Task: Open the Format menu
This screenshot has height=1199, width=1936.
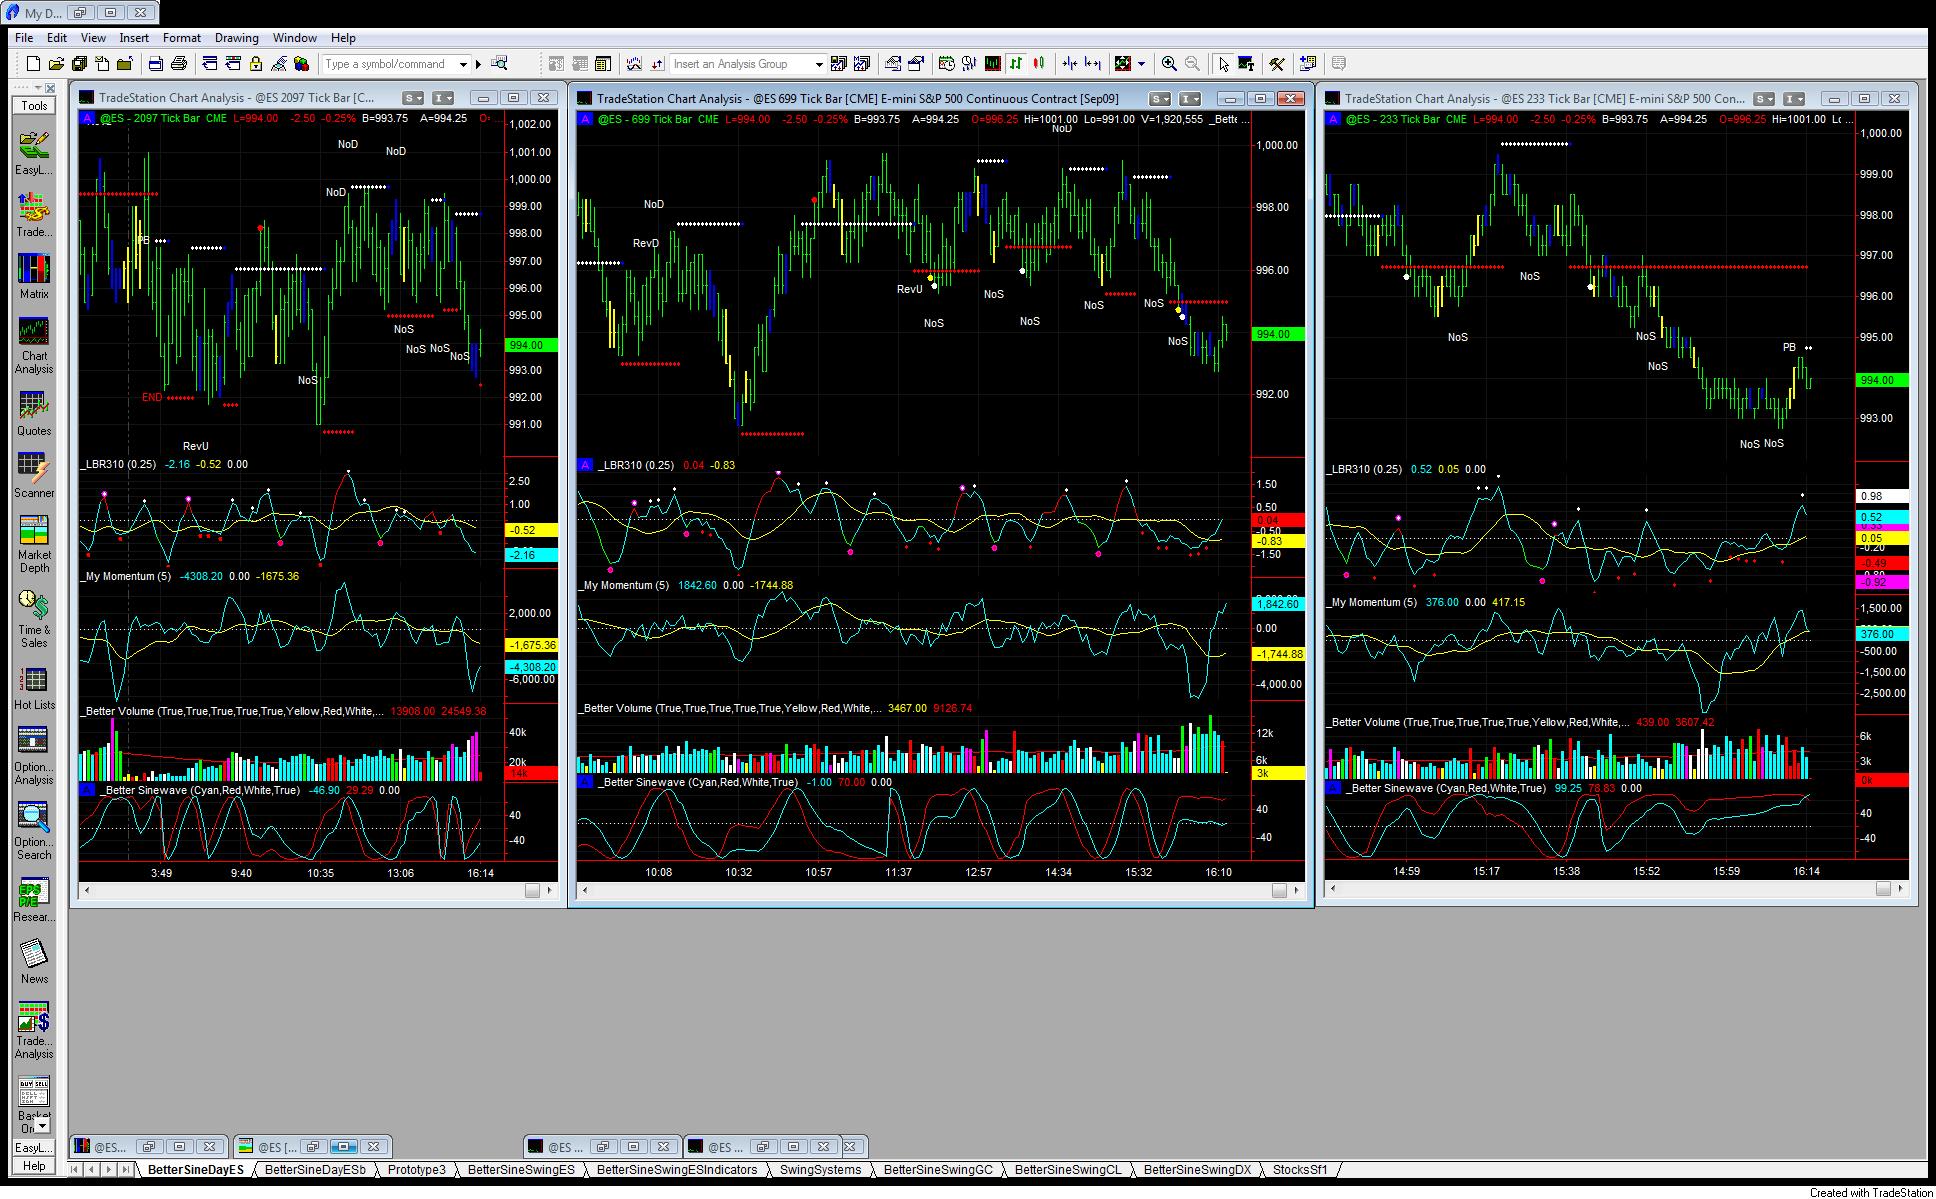Action: point(182,38)
